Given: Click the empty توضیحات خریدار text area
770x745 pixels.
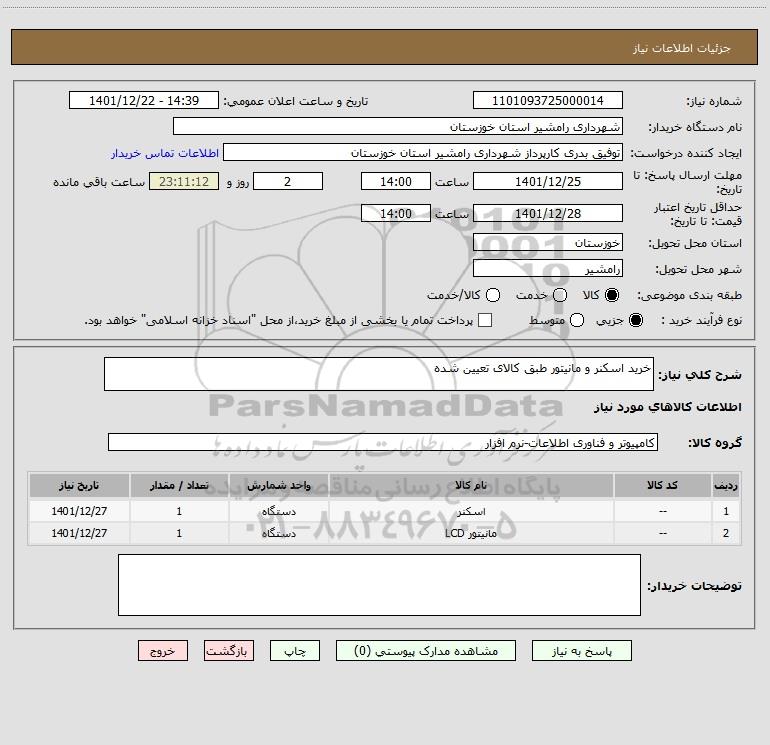Looking at the screenshot, I should coord(379,585).
